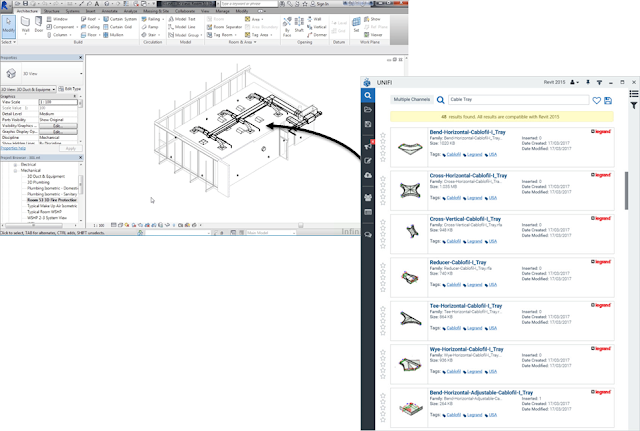Screen dimensions: 640x431
Task: Set top star rating for Wye-Horizontal-Cablofil-I_Tray
Action: 383,352
